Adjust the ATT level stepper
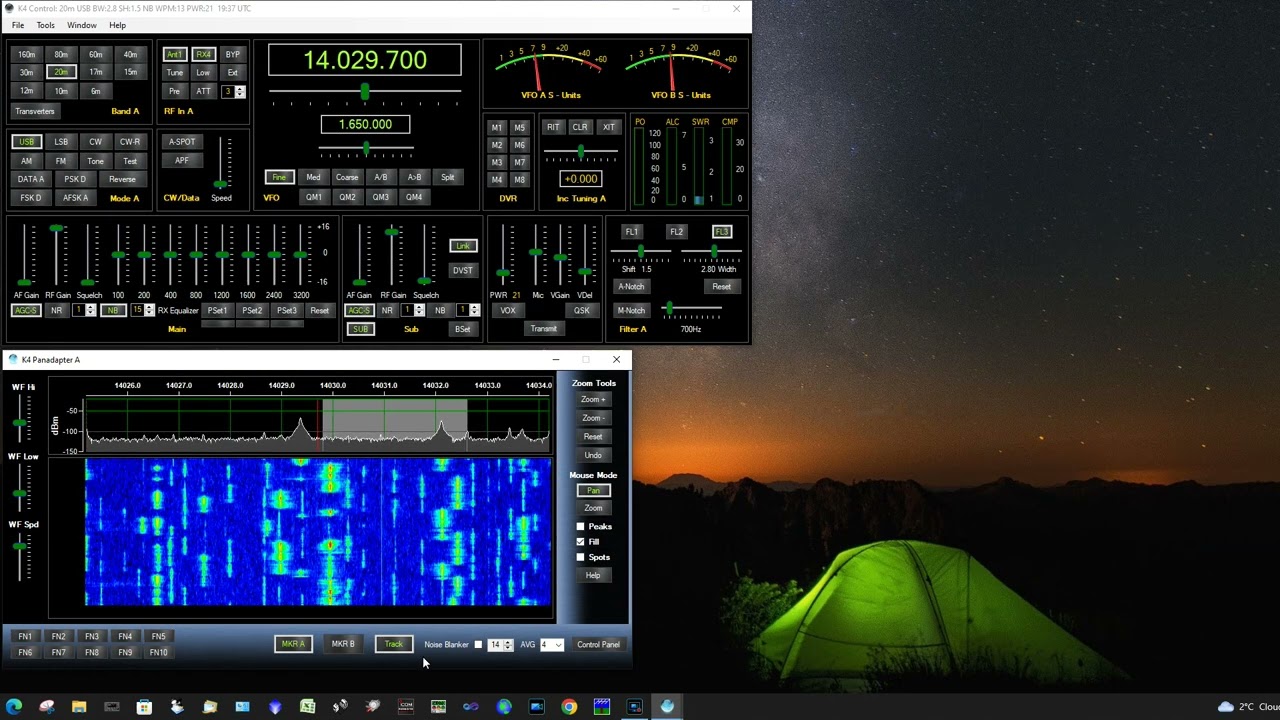Image resolution: width=1280 pixels, height=720 pixels. pyautogui.click(x=240, y=92)
